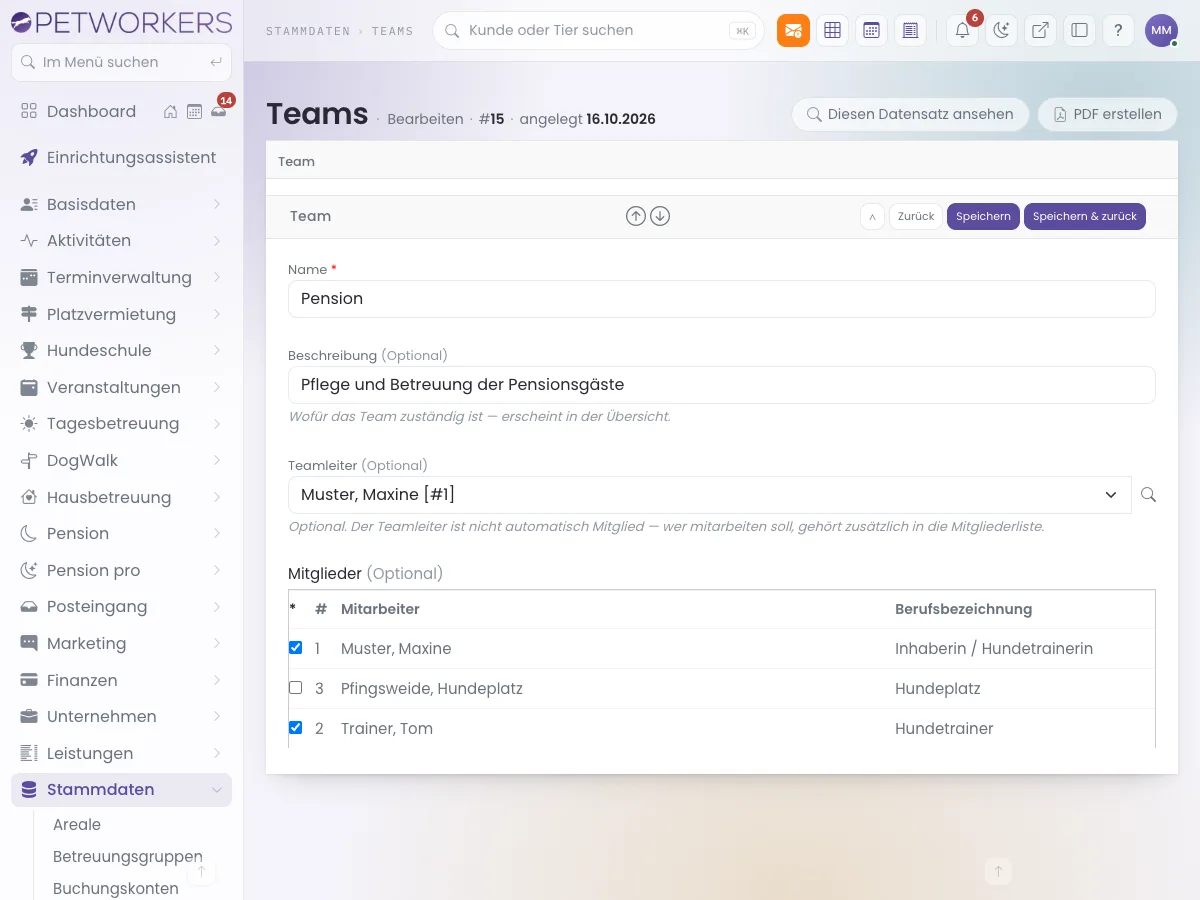
Task: Move the team down with the arrow-down icon
Action: [x=660, y=216]
